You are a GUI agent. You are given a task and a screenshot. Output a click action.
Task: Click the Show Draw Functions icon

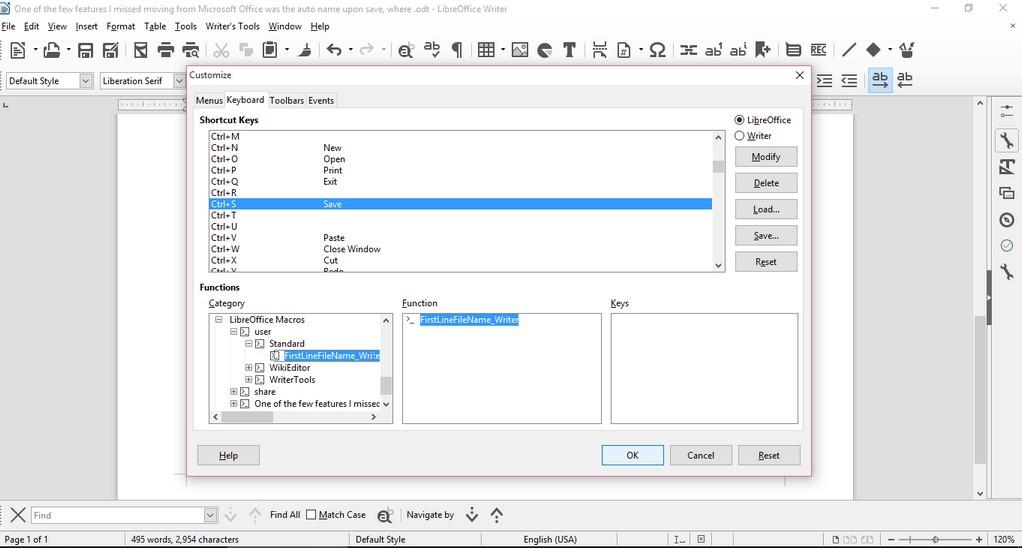pos(907,50)
